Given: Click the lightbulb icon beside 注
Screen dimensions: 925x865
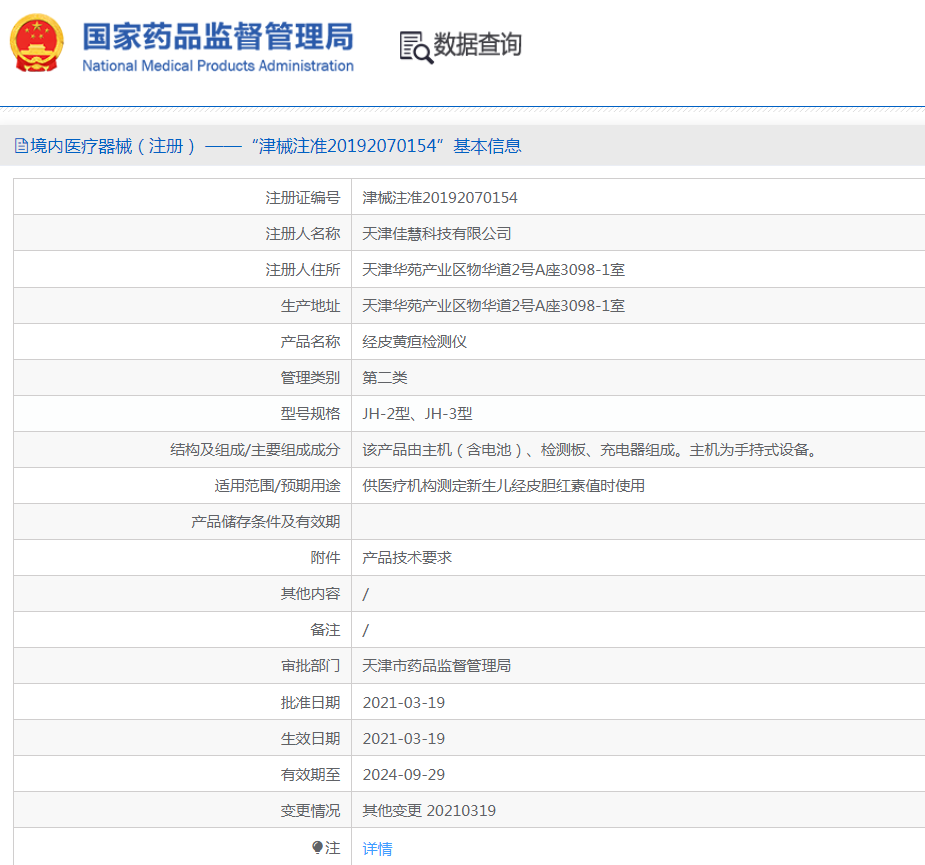Looking at the screenshot, I should (x=317, y=848).
